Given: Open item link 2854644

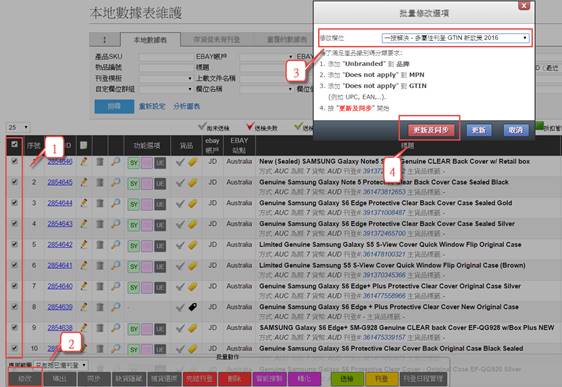Looking at the screenshot, I should tap(60, 203).
